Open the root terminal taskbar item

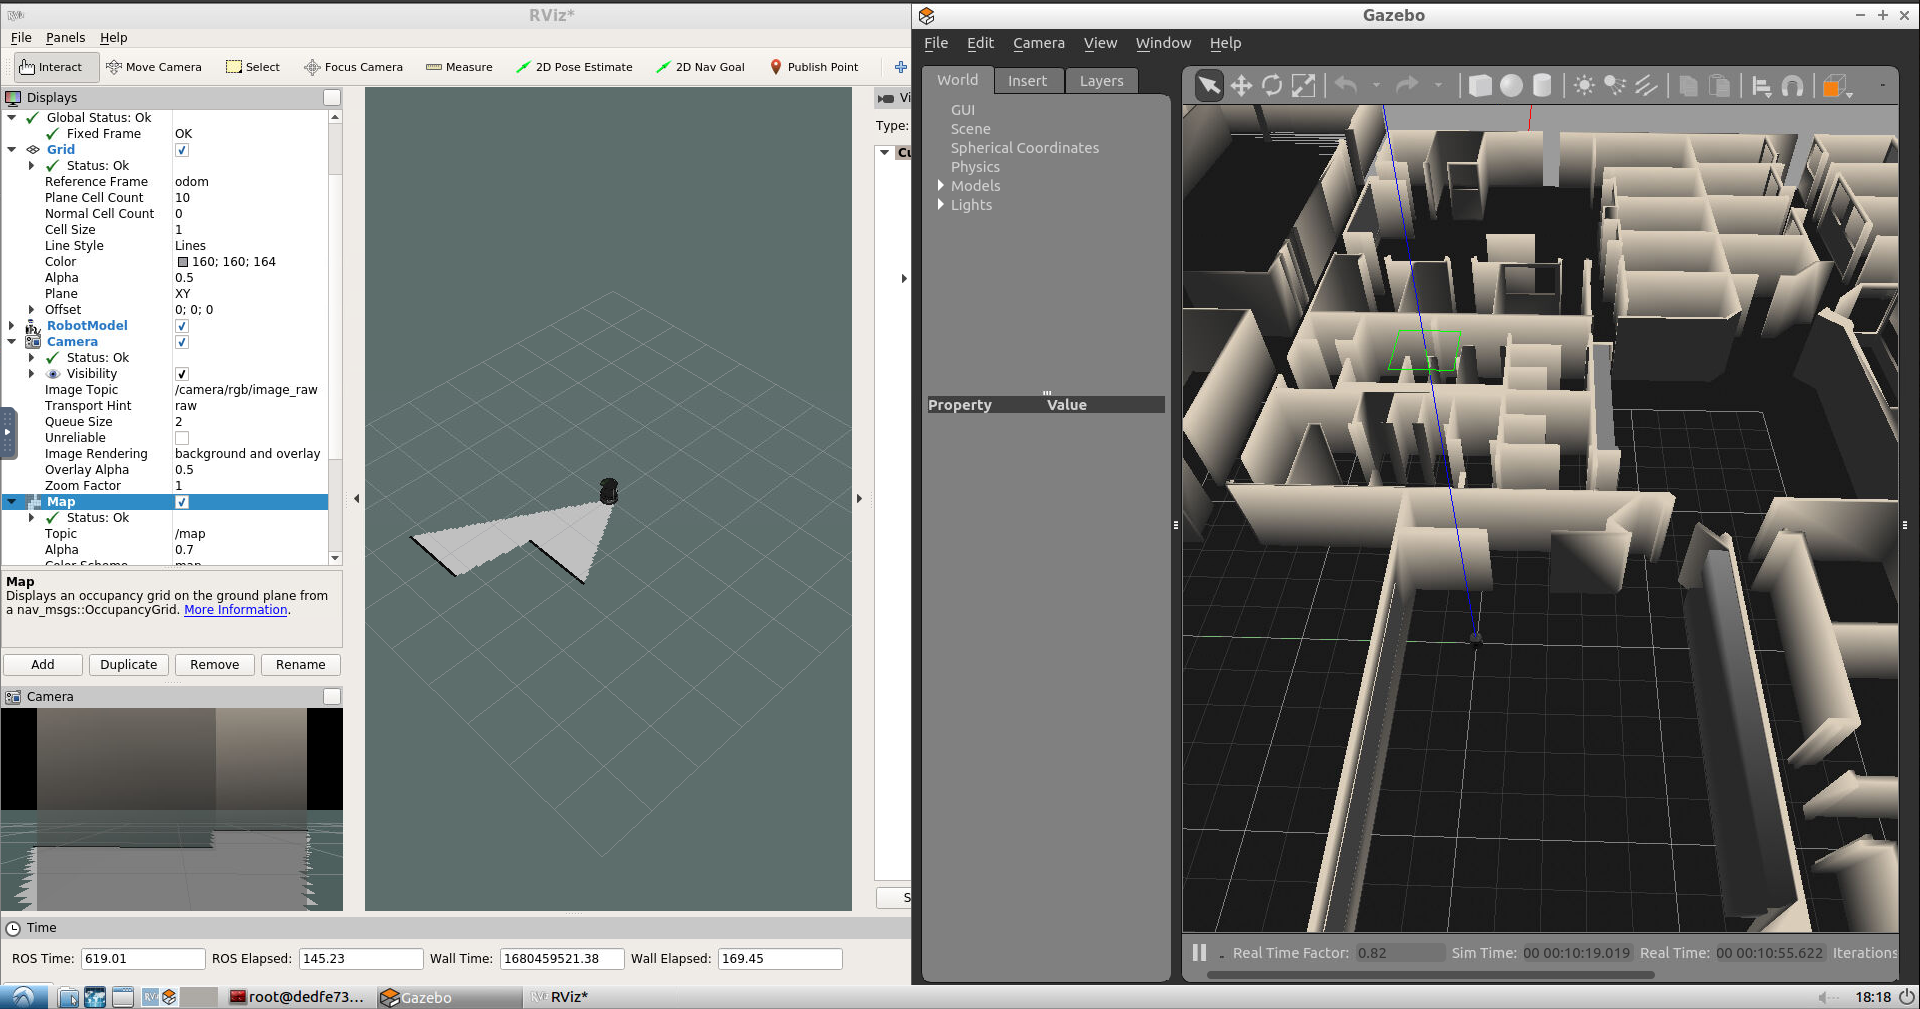pos(298,997)
